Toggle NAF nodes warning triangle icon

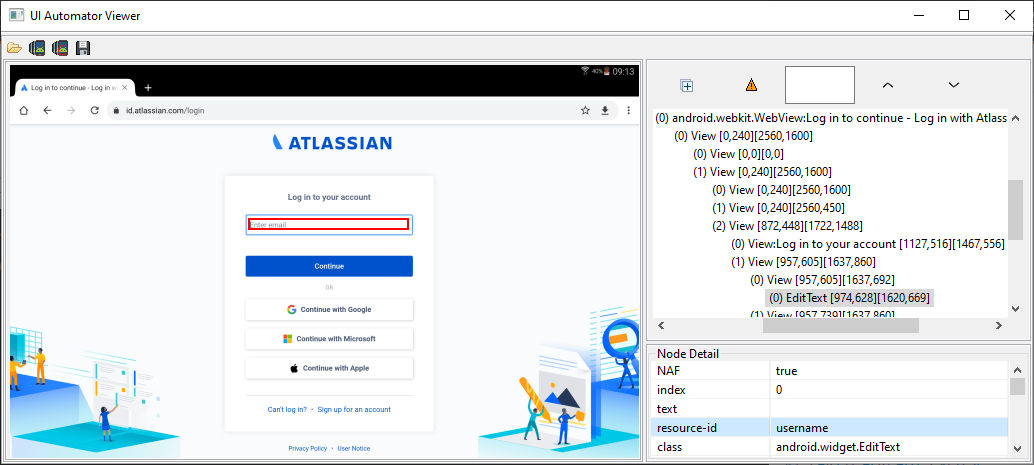tap(751, 85)
